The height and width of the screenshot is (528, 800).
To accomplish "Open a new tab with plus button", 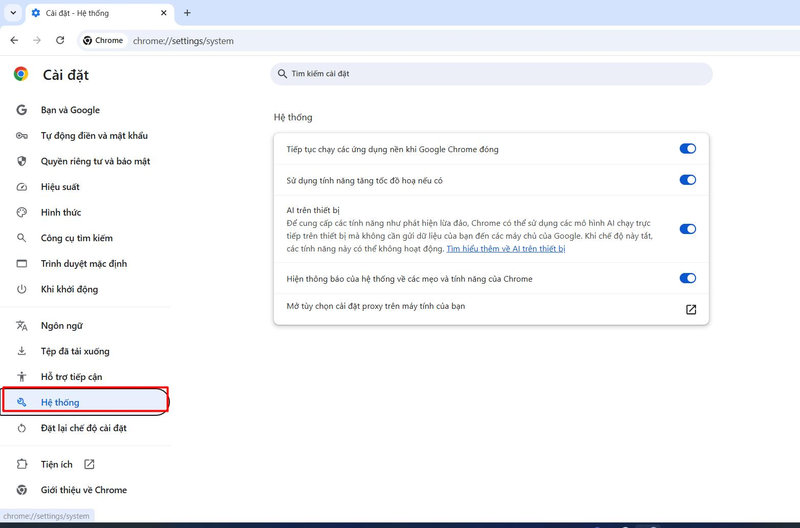I will pos(187,13).
